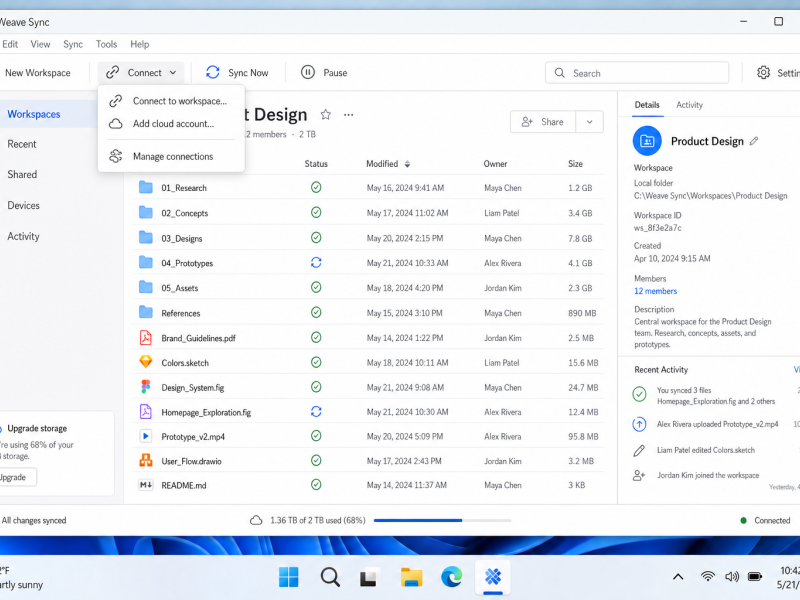Open Settings via the gear icon
Image resolution: width=800 pixels, height=600 pixels.
[x=763, y=73]
